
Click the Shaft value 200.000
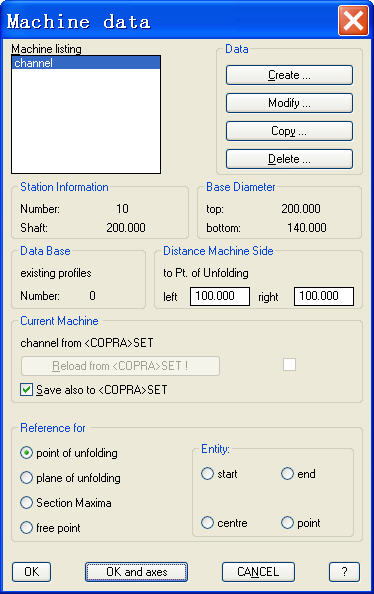tap(126, 228)
